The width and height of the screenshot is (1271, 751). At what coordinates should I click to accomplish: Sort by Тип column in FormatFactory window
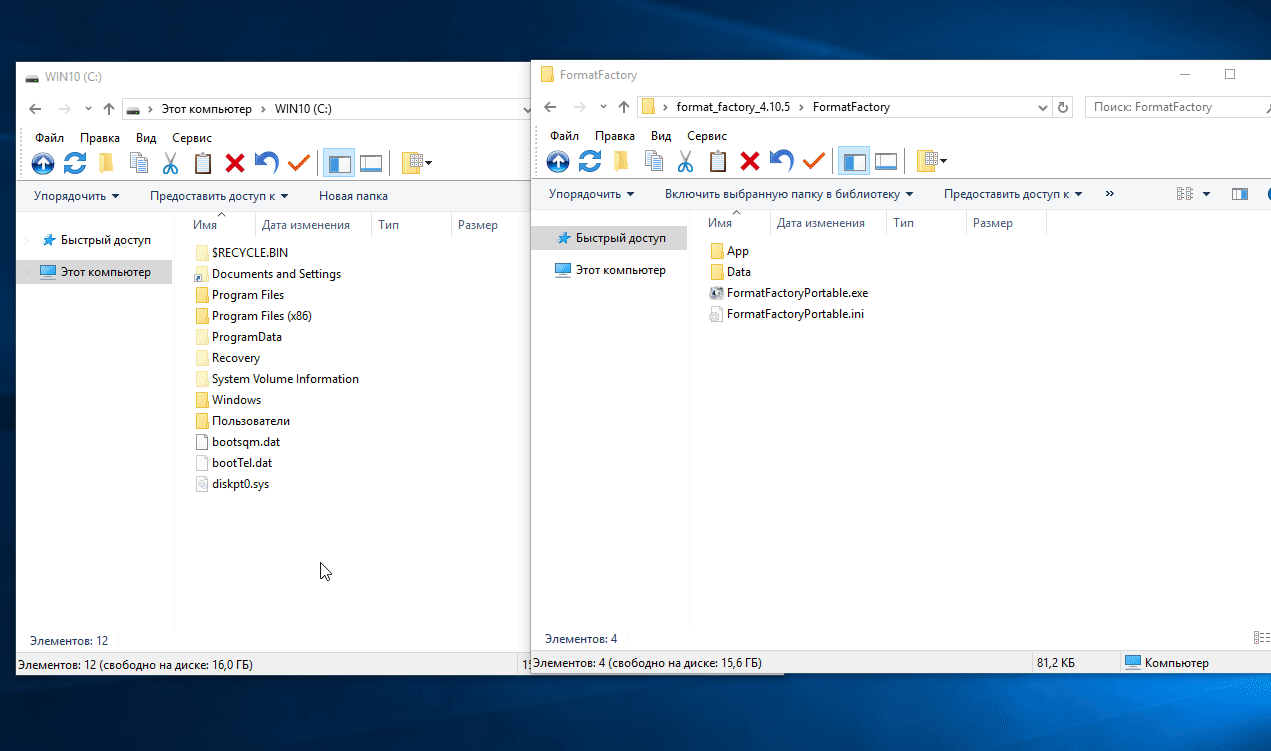[926, 223]
